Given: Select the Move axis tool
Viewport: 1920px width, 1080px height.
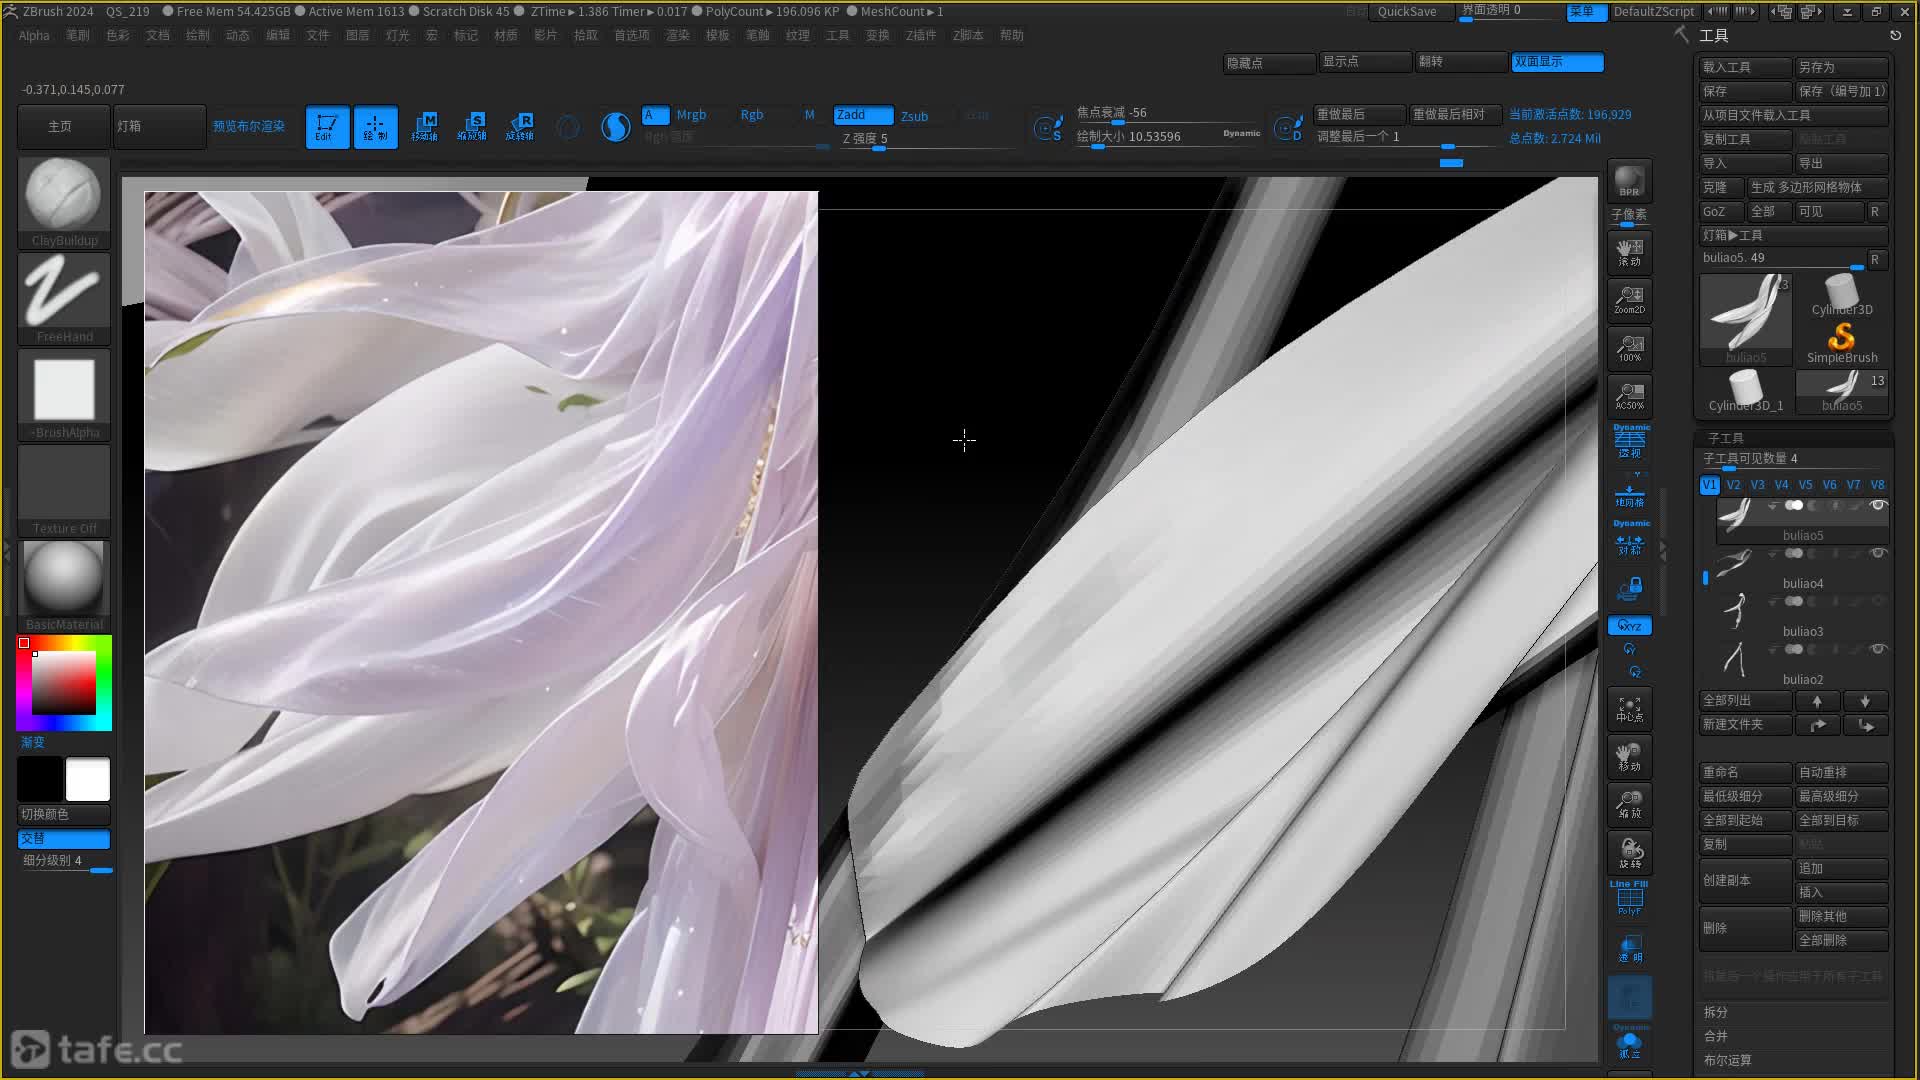Looking at the screenshot, I should 424,127.
